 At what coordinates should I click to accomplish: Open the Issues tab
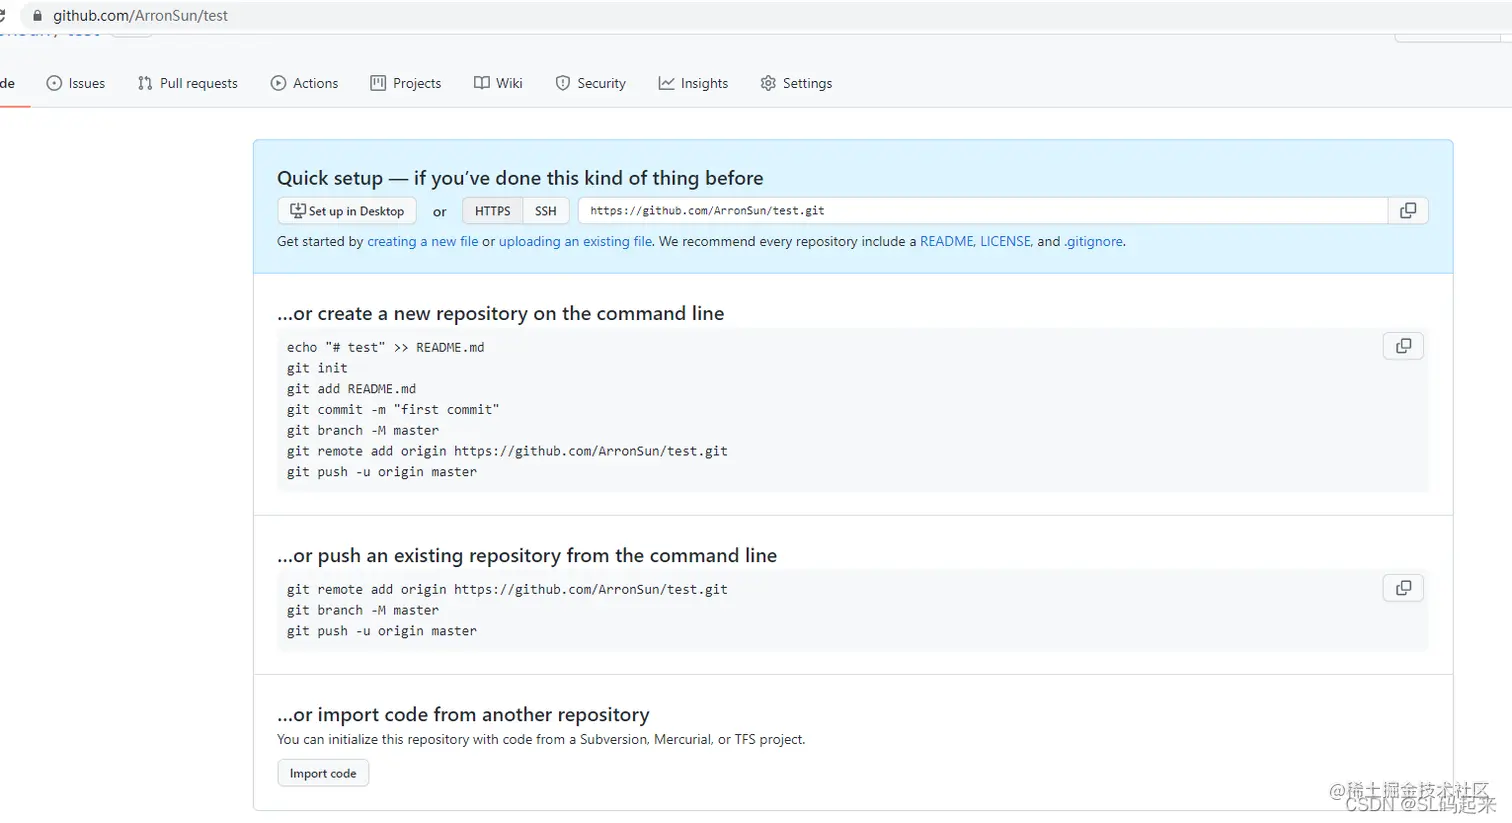[76, 83]
